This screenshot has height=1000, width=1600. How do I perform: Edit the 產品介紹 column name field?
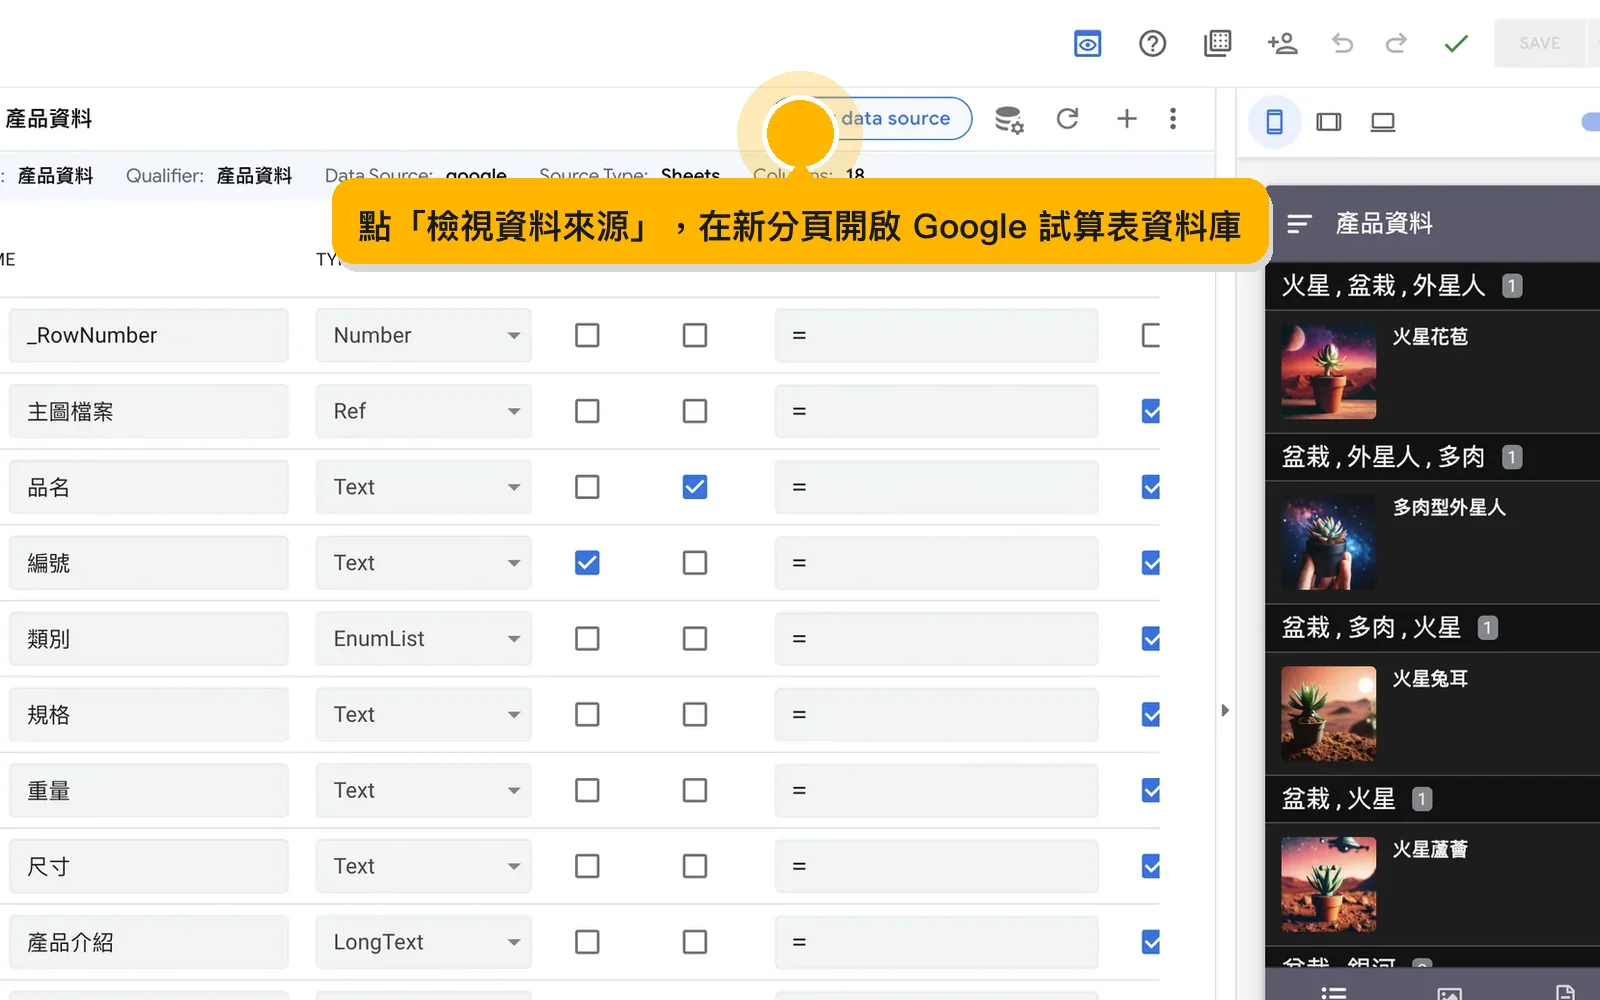(x=149, y=943)
